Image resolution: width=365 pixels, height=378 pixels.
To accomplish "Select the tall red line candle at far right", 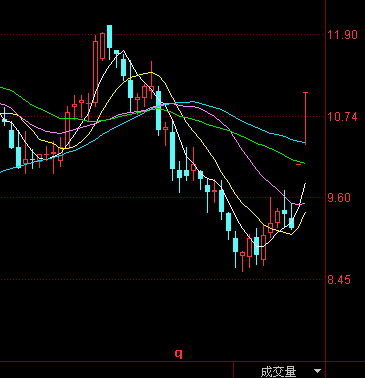I will [305, 118].
